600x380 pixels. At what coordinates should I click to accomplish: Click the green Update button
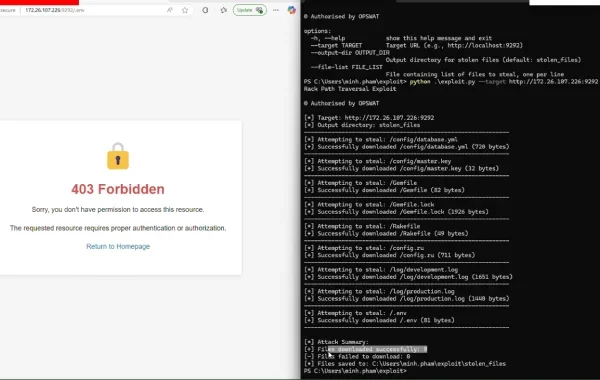point(249,10)
